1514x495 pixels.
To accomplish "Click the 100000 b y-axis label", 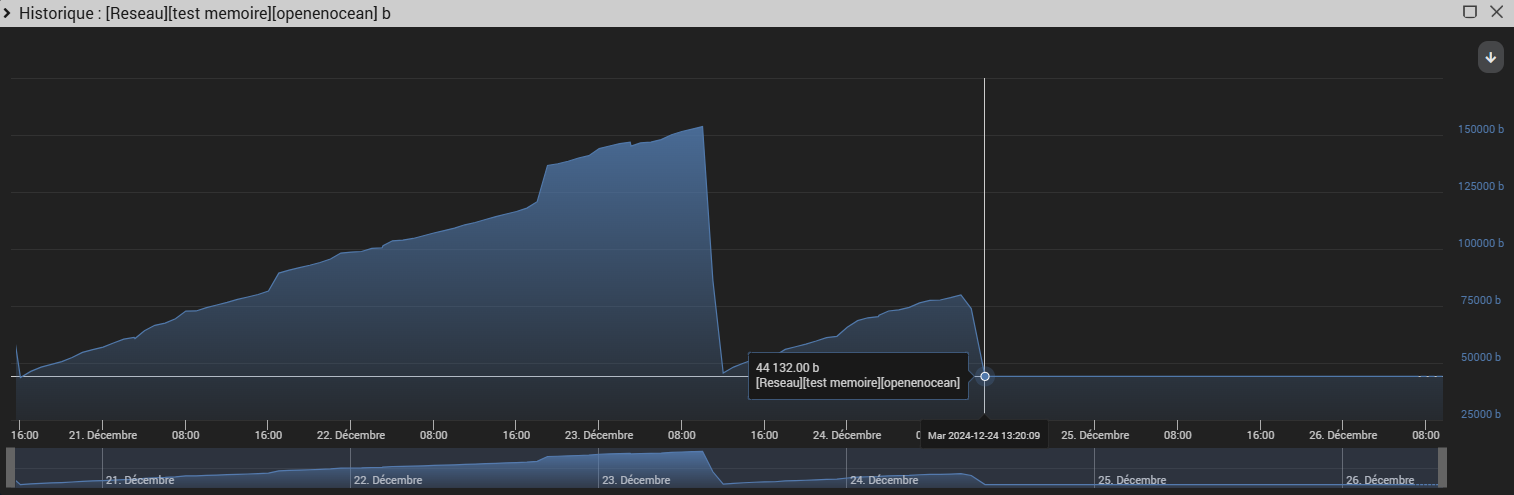I will pos(1479,244).
